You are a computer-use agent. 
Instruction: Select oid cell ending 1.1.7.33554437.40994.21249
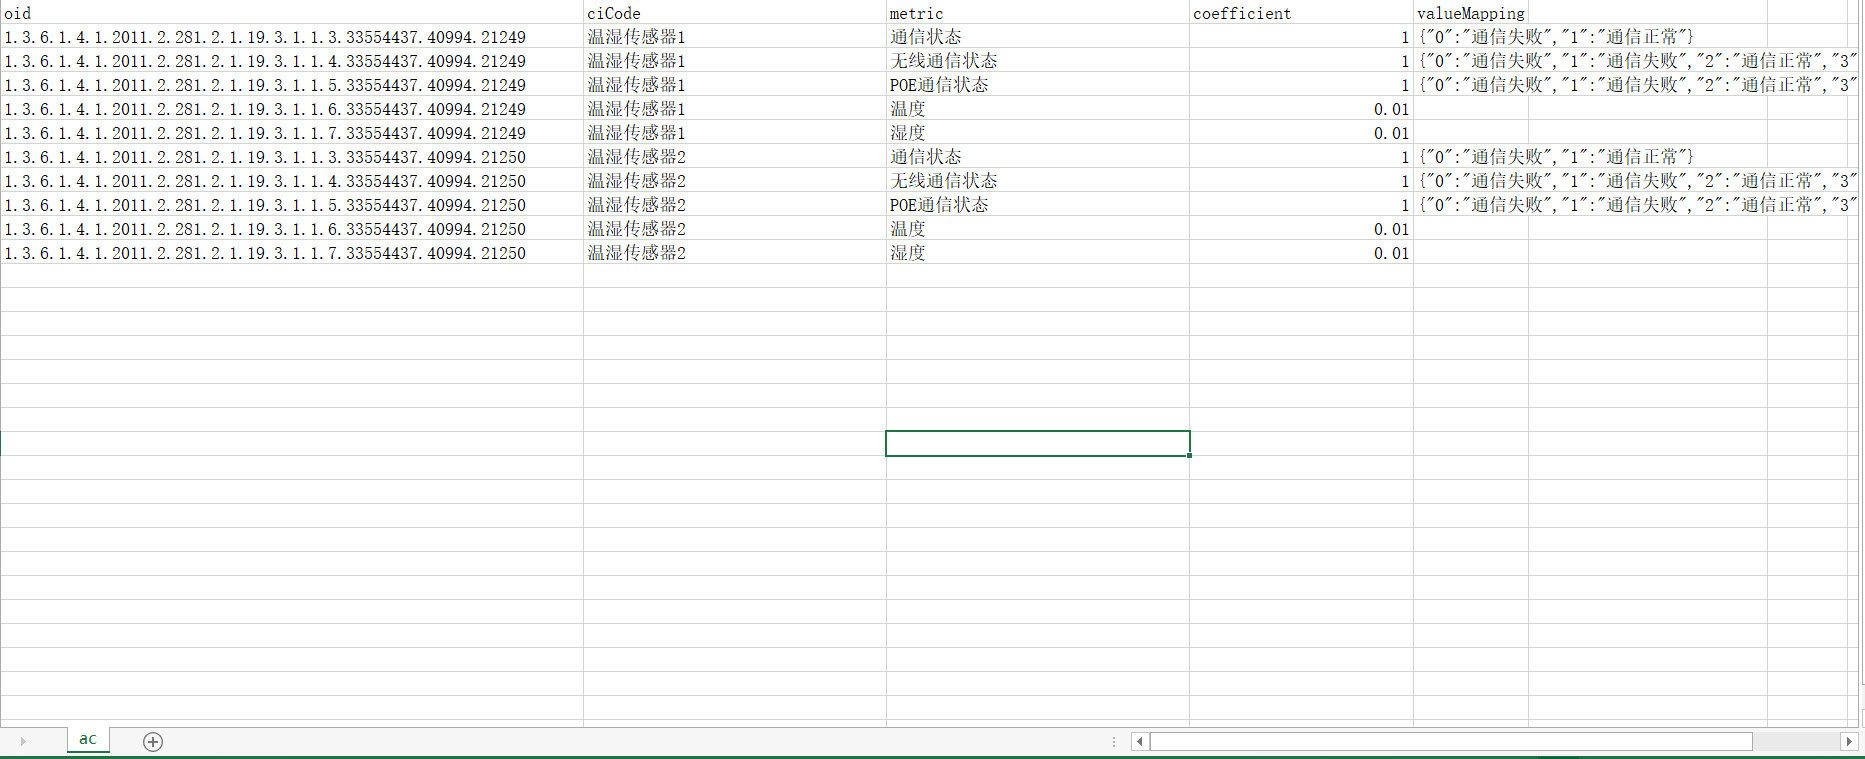(x=292, y=133)
